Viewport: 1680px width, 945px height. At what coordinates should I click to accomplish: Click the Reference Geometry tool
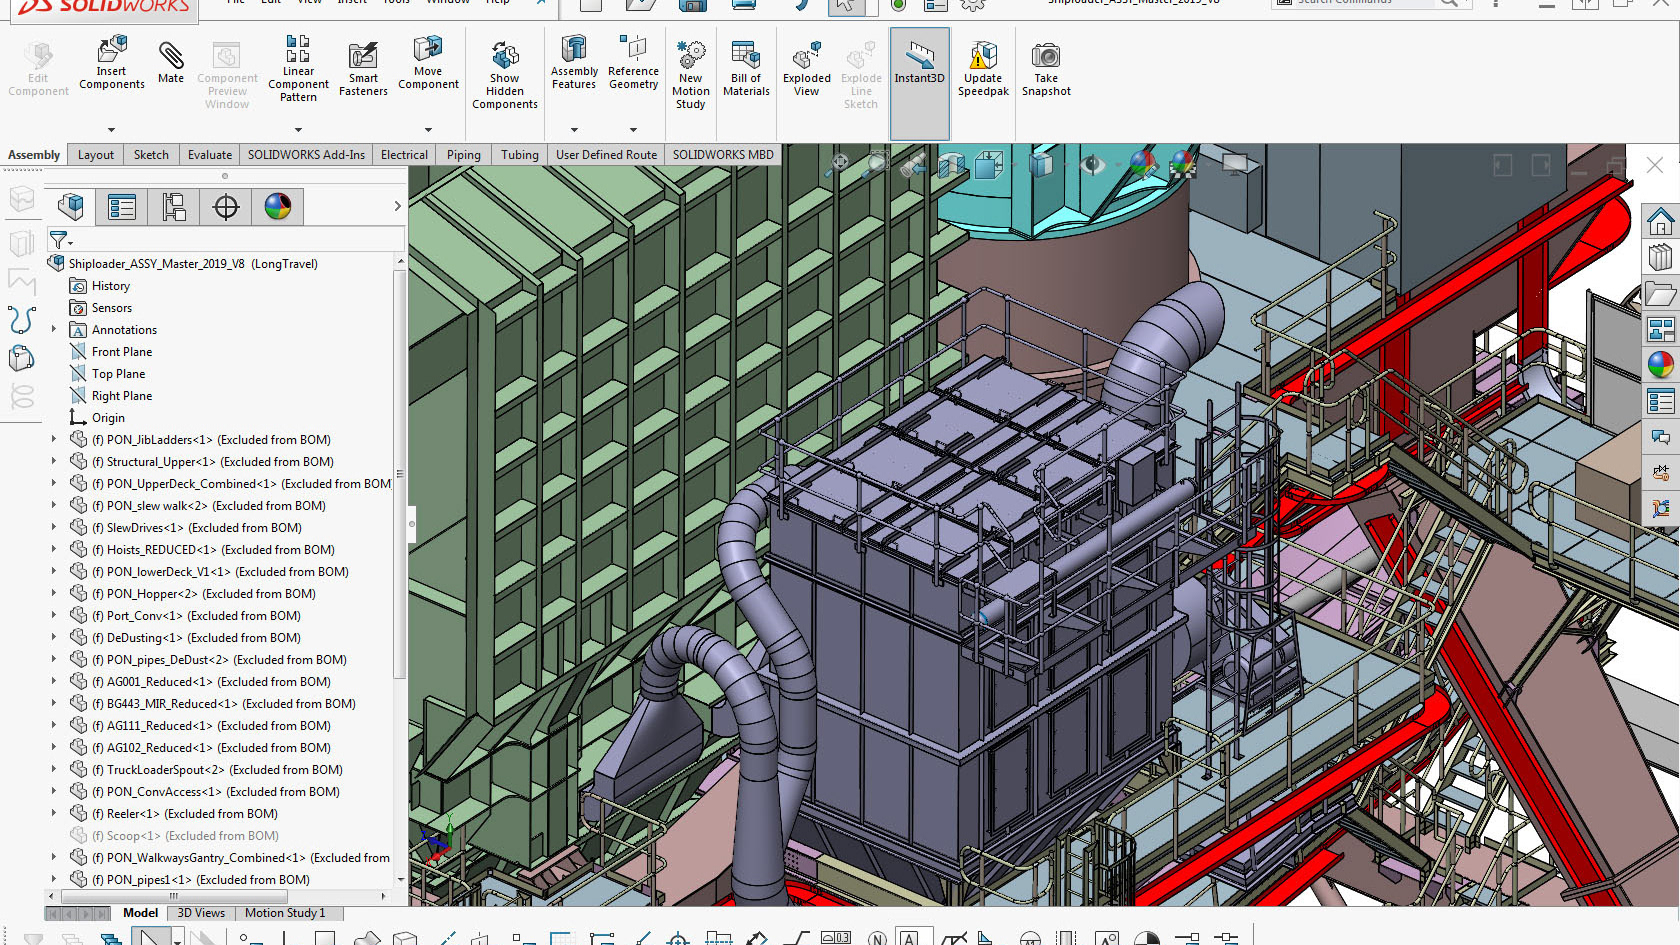pos(633,63)
